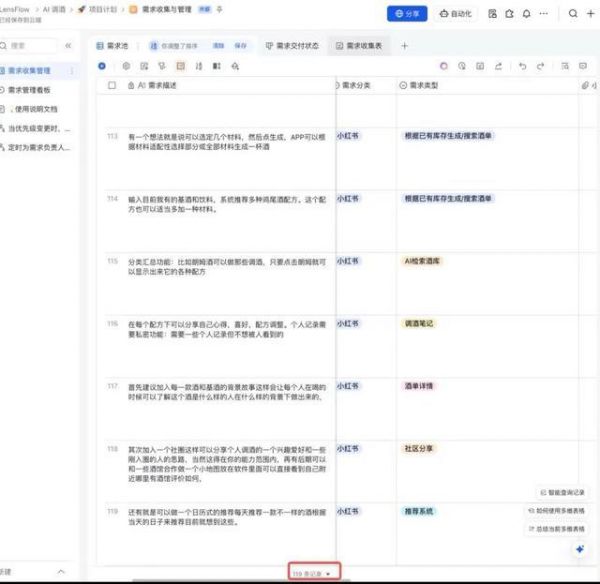Viewport: 600px width, 584px height.
Task: Switch to the 需求收集表 tab
Action: pyautogui.click(x=360, y=46)
